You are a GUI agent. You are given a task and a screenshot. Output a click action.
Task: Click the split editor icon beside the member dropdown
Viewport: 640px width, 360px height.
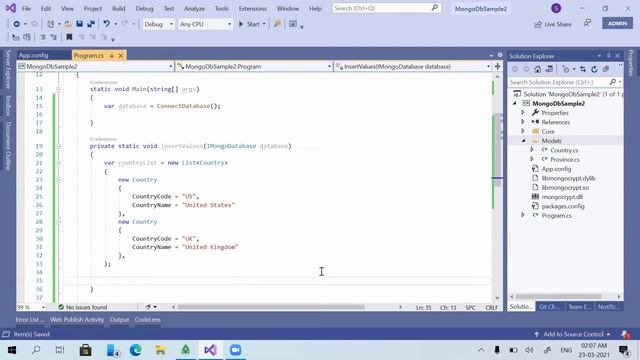click(498, 66)
